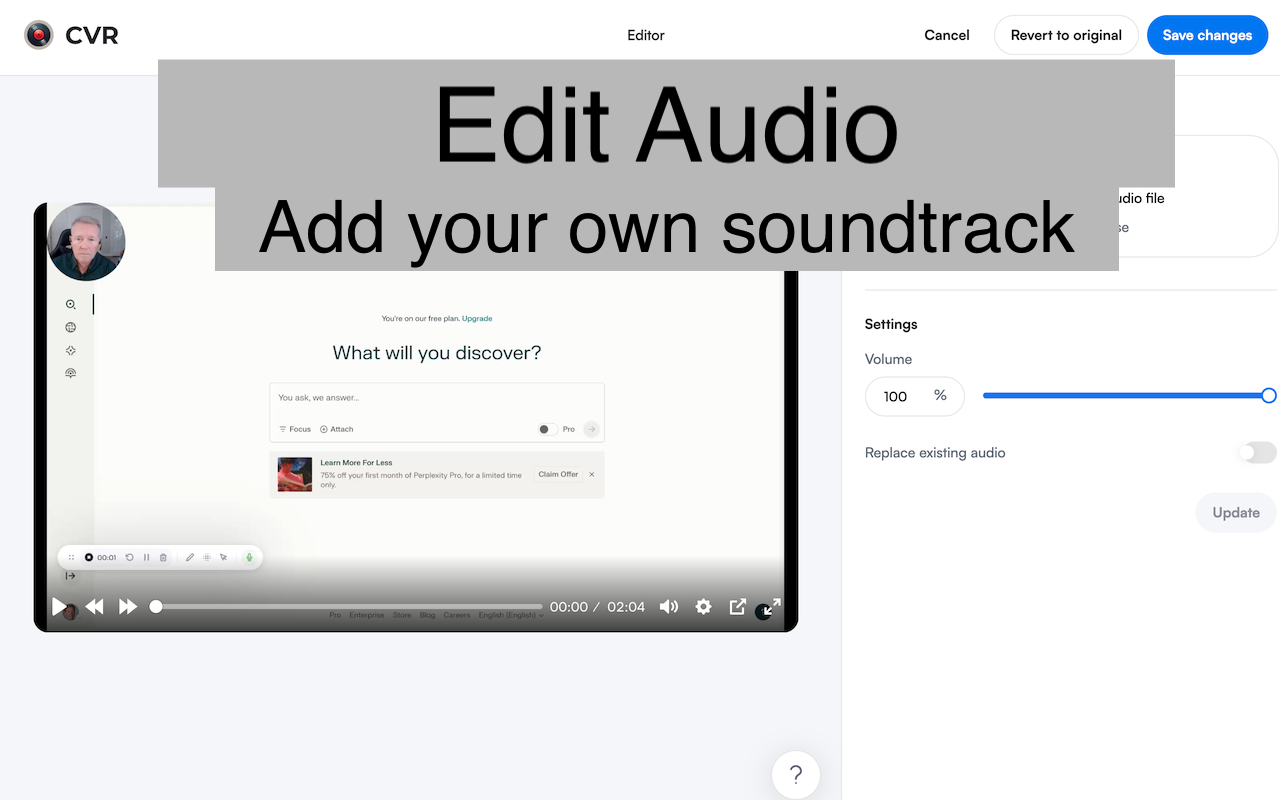1280x800 pixels.
Task: Enter fullscreen on the video player
Action: pos(768,606)
